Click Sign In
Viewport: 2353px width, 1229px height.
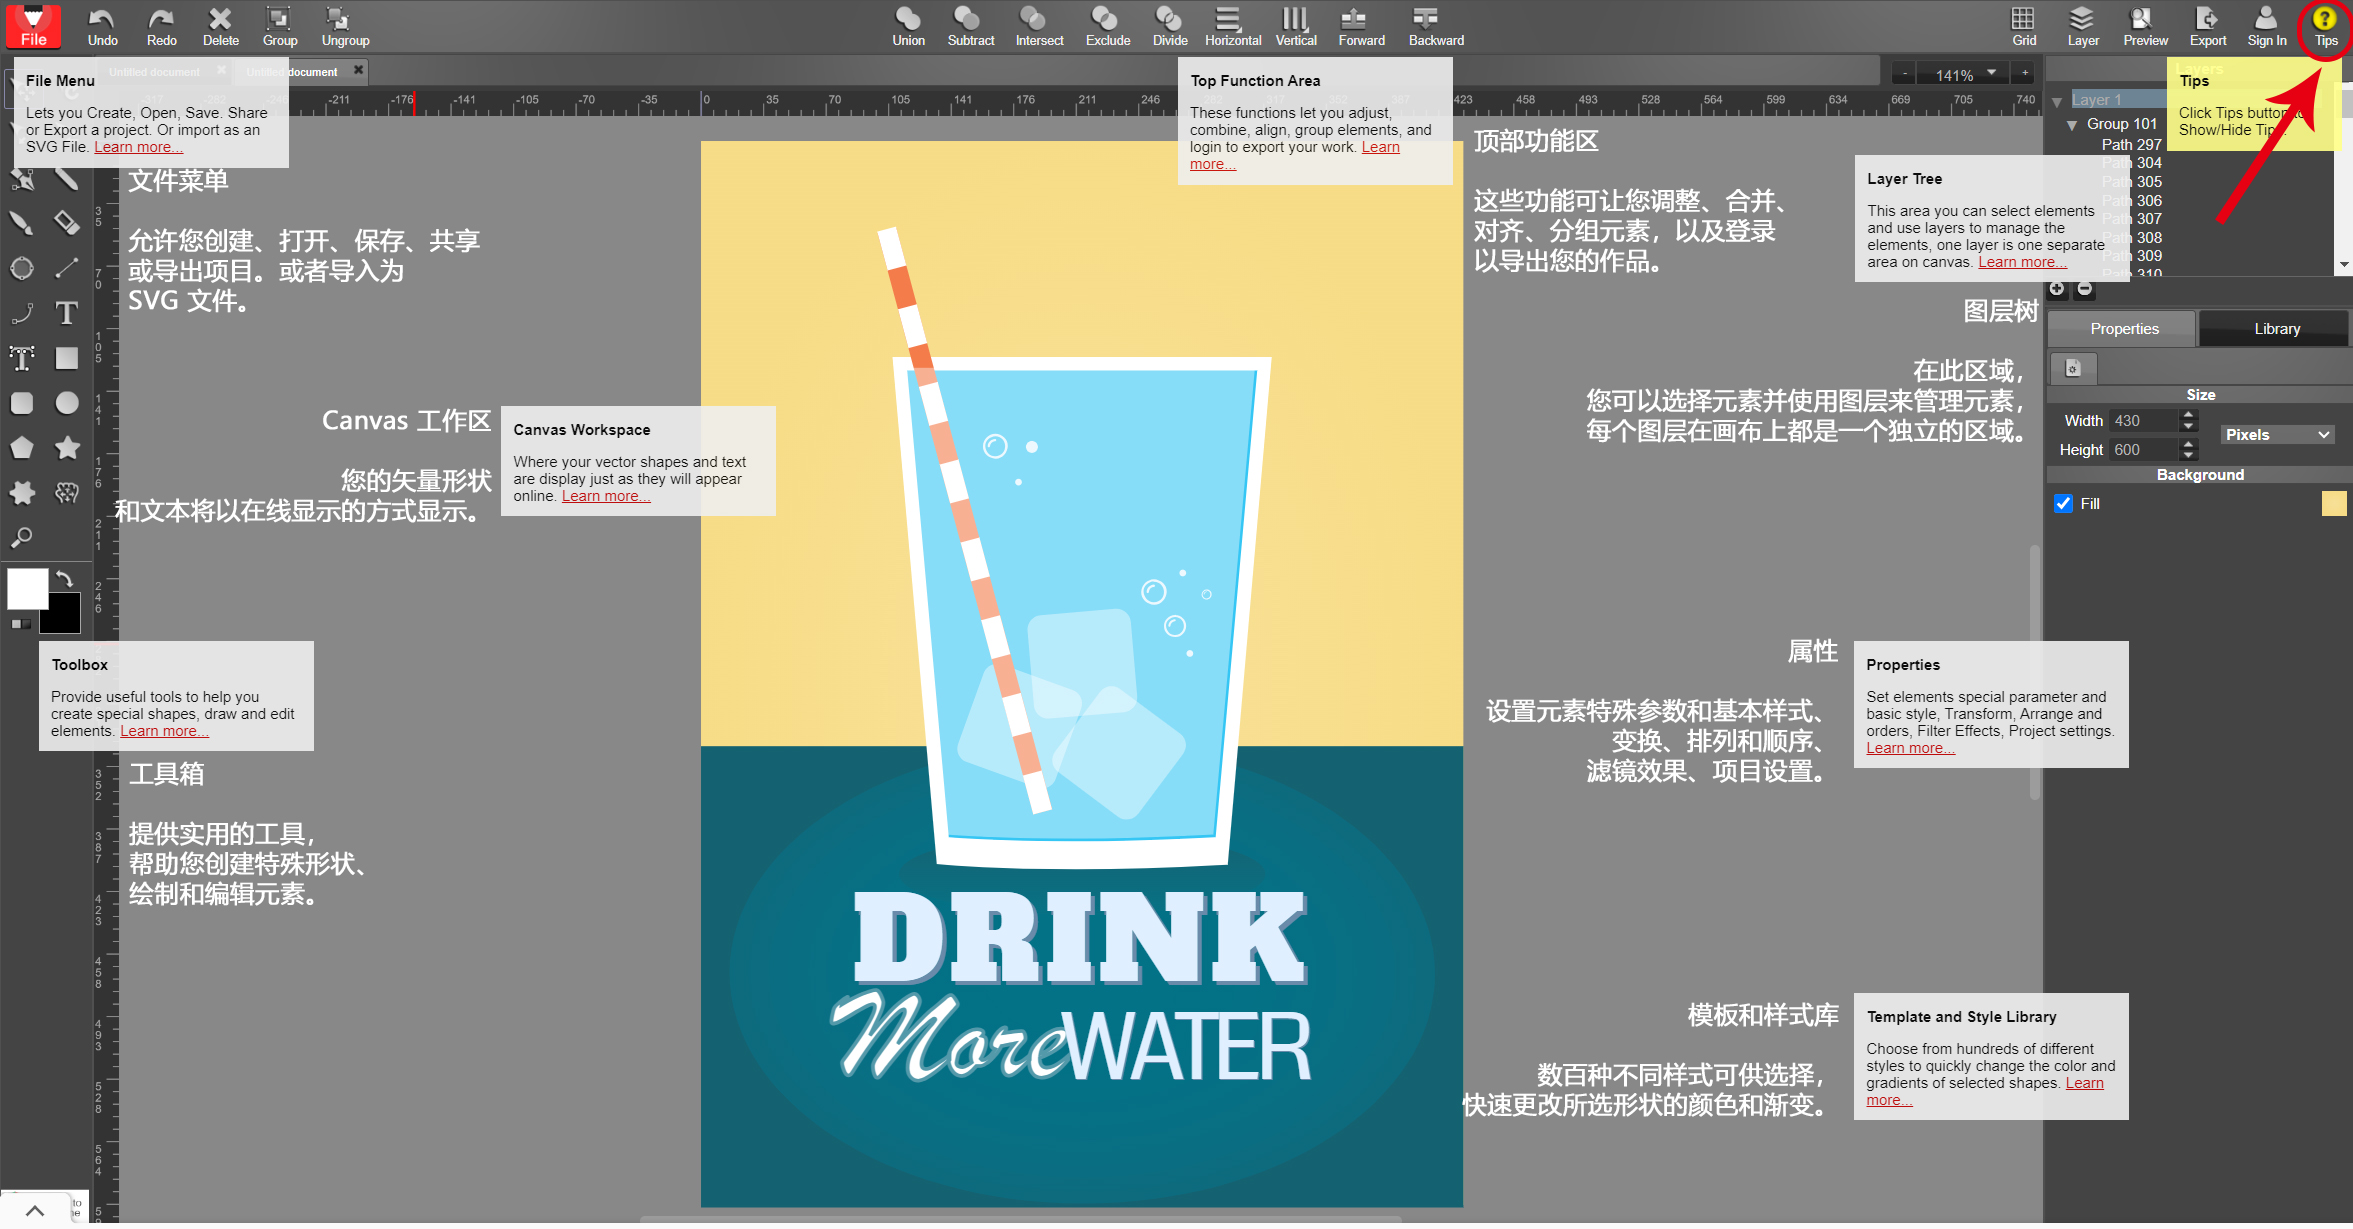[2265, 25]
